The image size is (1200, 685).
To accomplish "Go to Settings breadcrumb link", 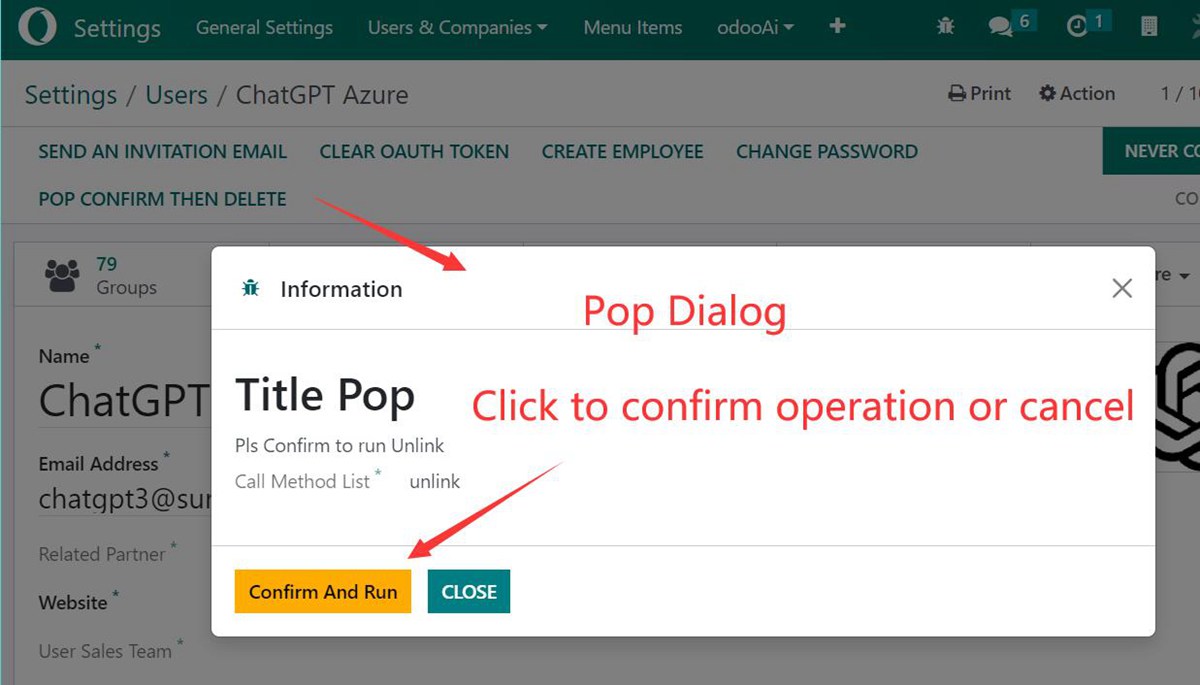I will (70, 95).
